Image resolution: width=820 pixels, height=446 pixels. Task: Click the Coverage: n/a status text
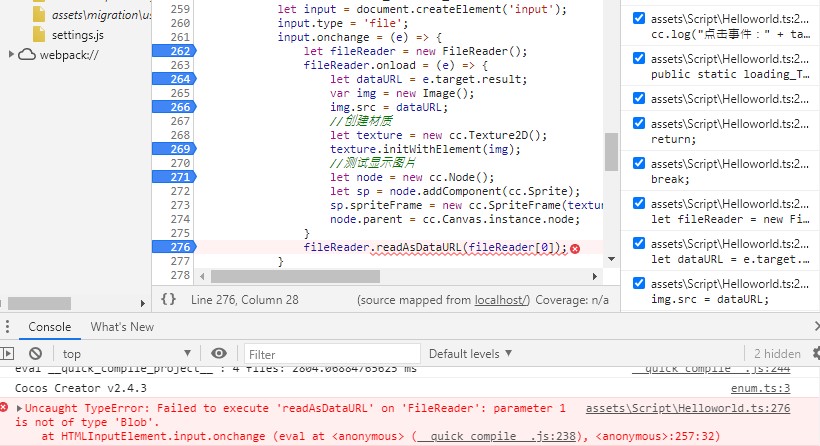tap(572, 300)
